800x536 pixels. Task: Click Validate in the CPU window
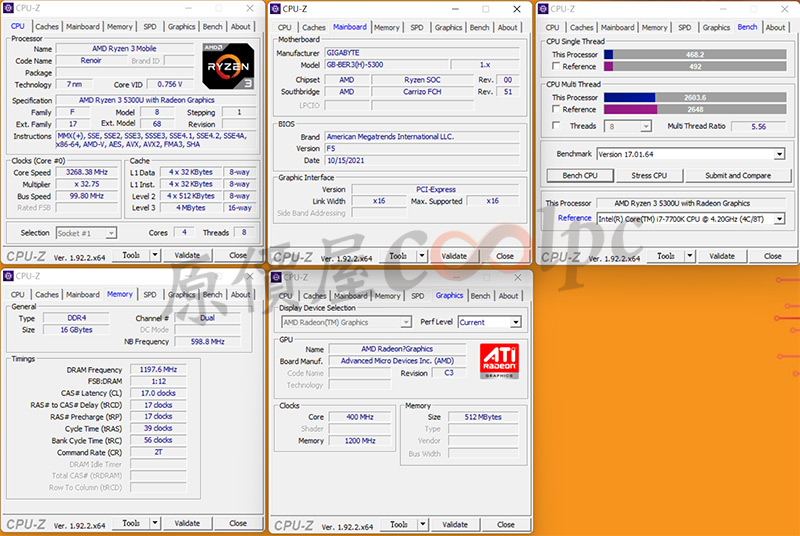pyautogui.click(x=187, y=255)
